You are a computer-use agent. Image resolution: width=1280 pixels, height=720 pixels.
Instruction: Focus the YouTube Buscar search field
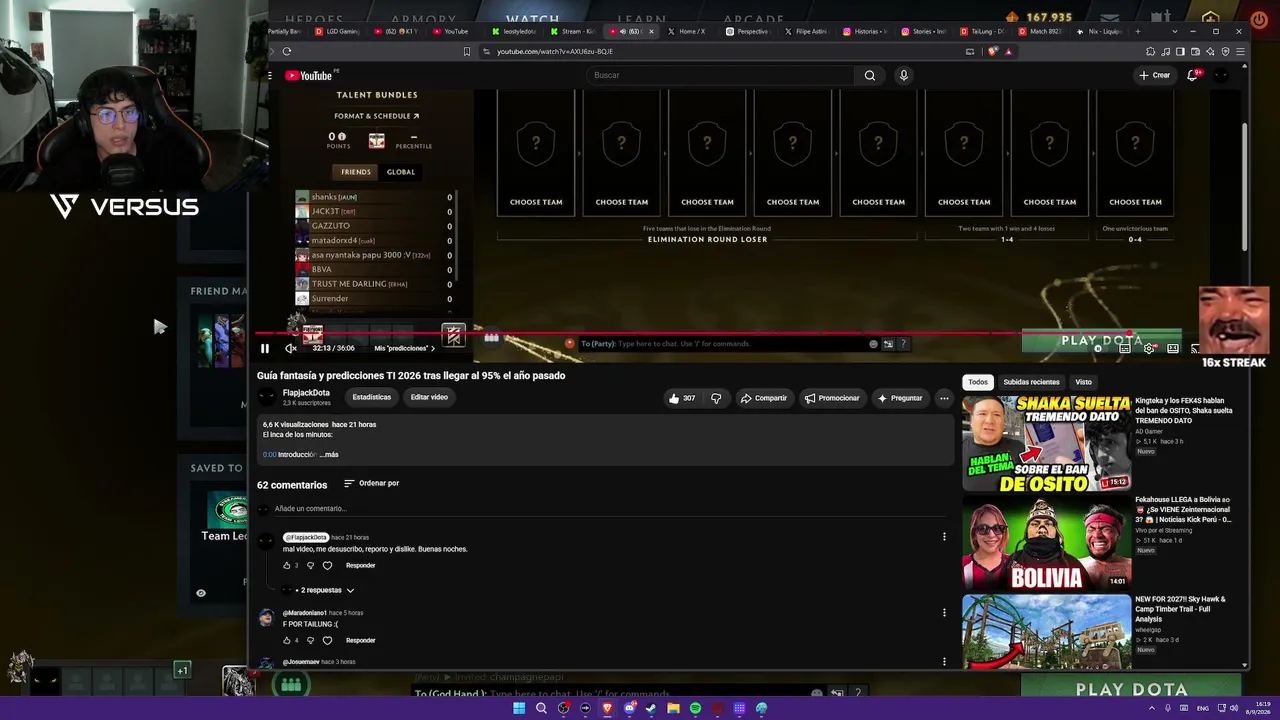click(x=720, y=75)
